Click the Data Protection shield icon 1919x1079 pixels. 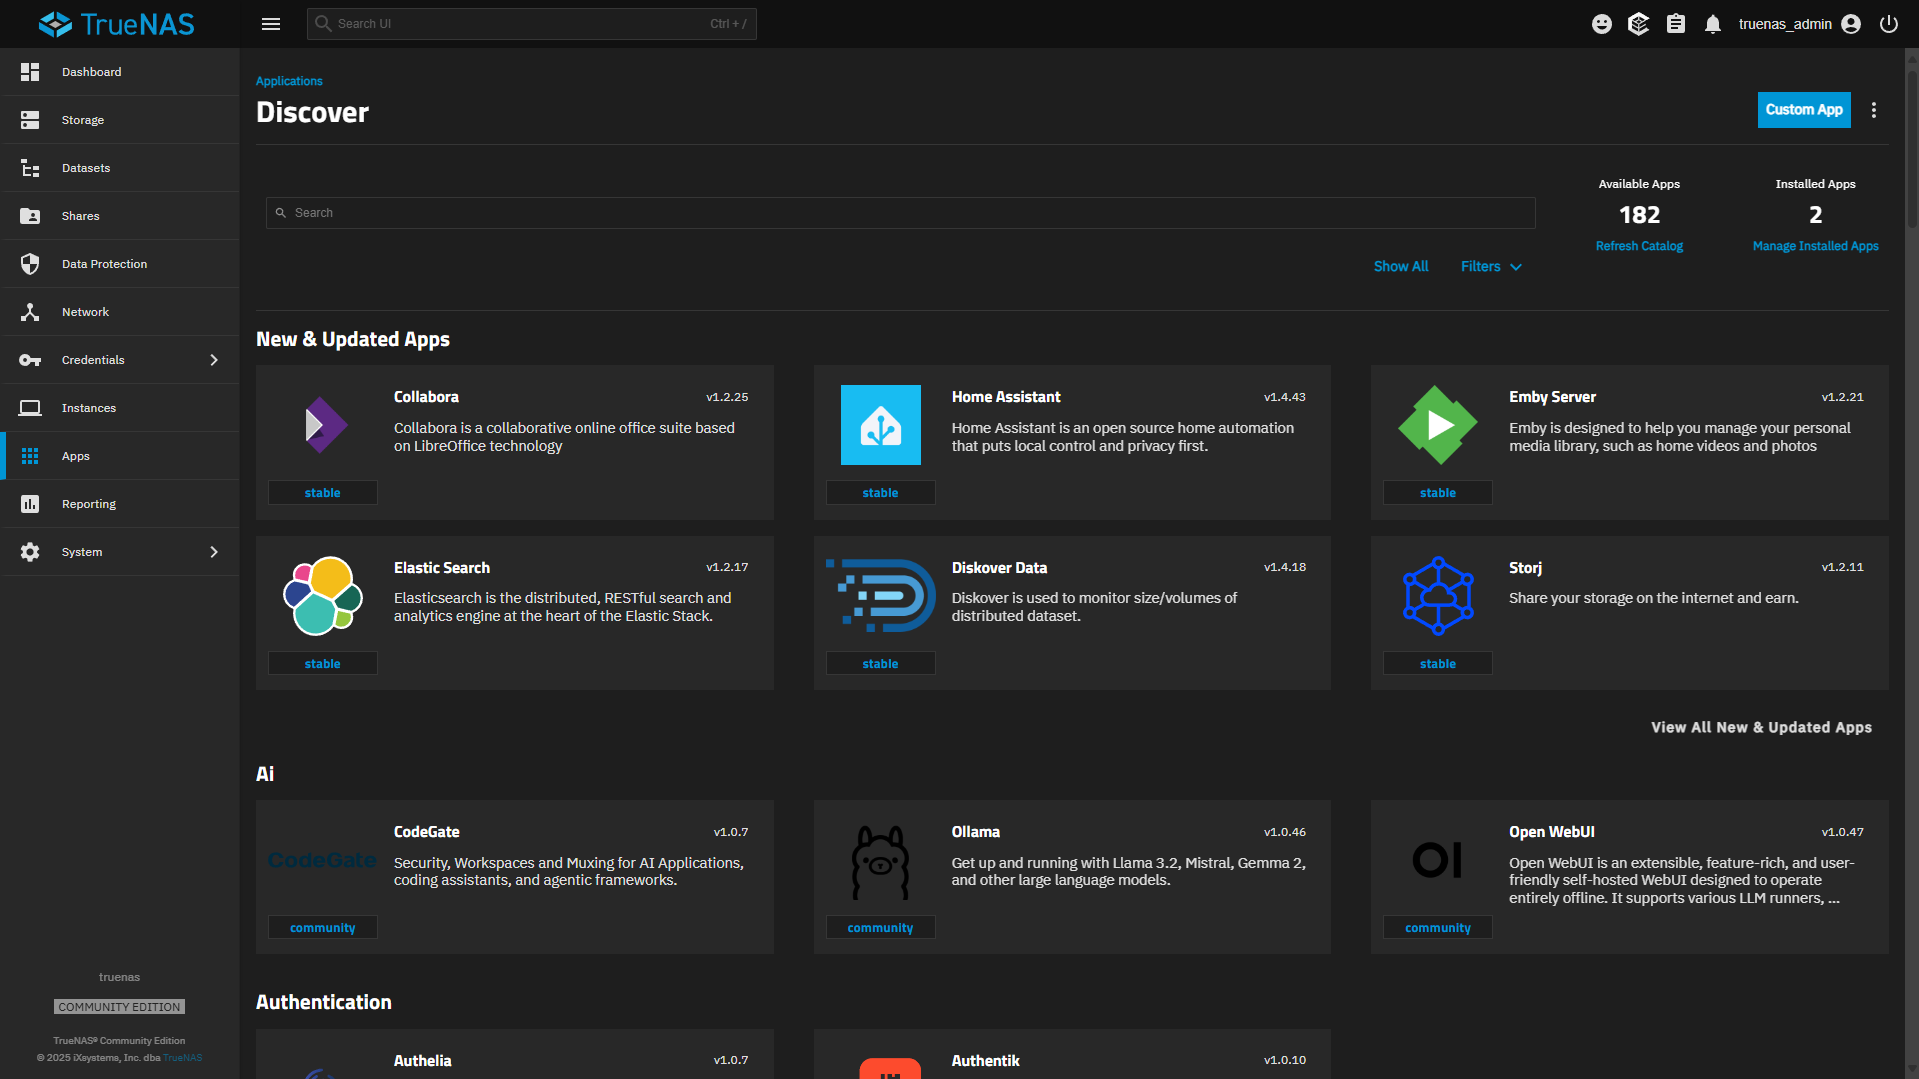[30, 264]
